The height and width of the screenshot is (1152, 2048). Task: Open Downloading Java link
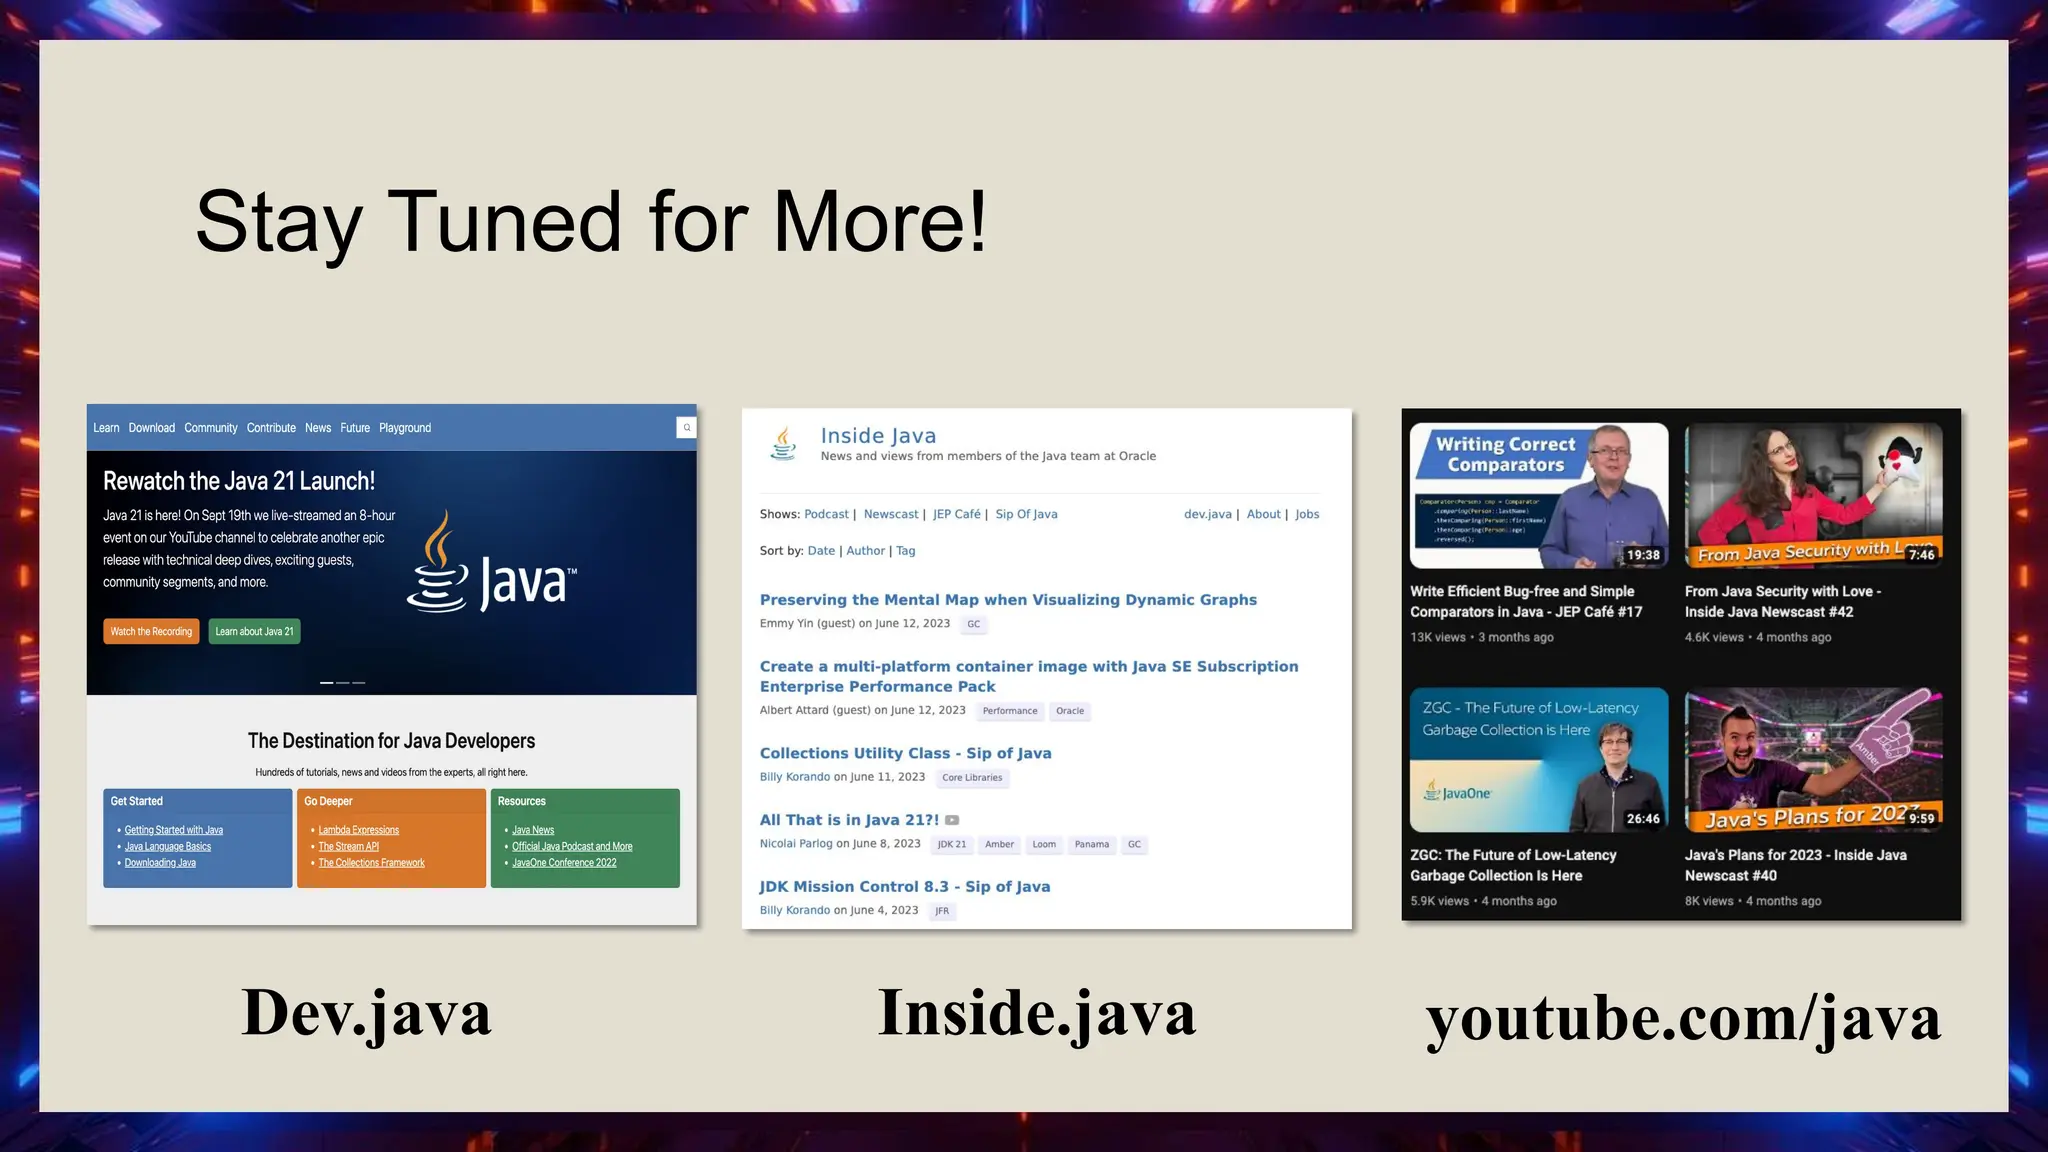pyautogui.click(x=160, y=862)
